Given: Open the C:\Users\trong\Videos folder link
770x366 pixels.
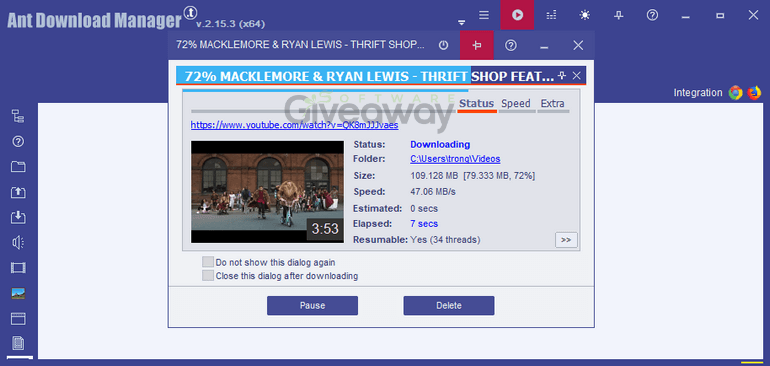Looking at the screenshot, I should 455,159.
